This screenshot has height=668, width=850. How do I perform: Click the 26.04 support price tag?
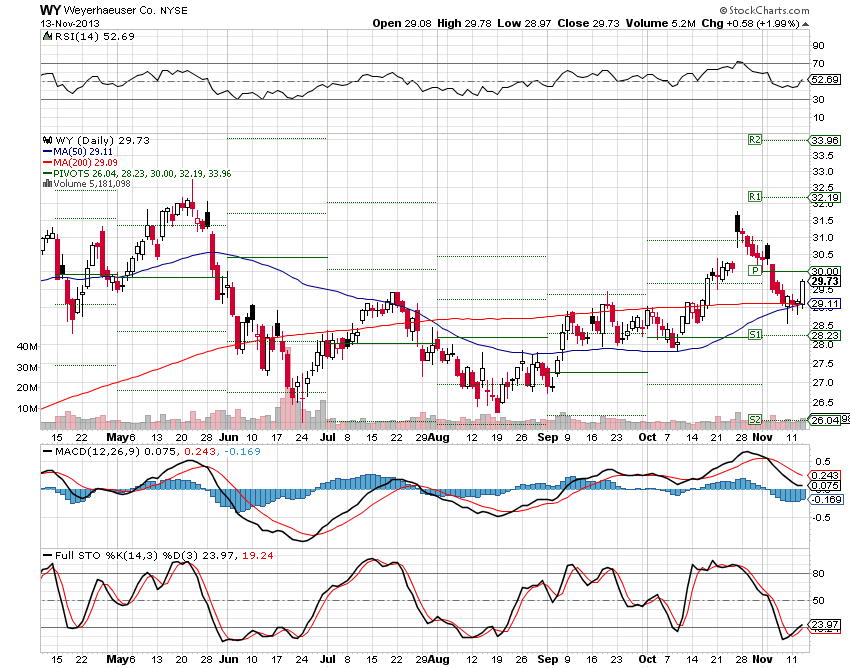[825, 420]
